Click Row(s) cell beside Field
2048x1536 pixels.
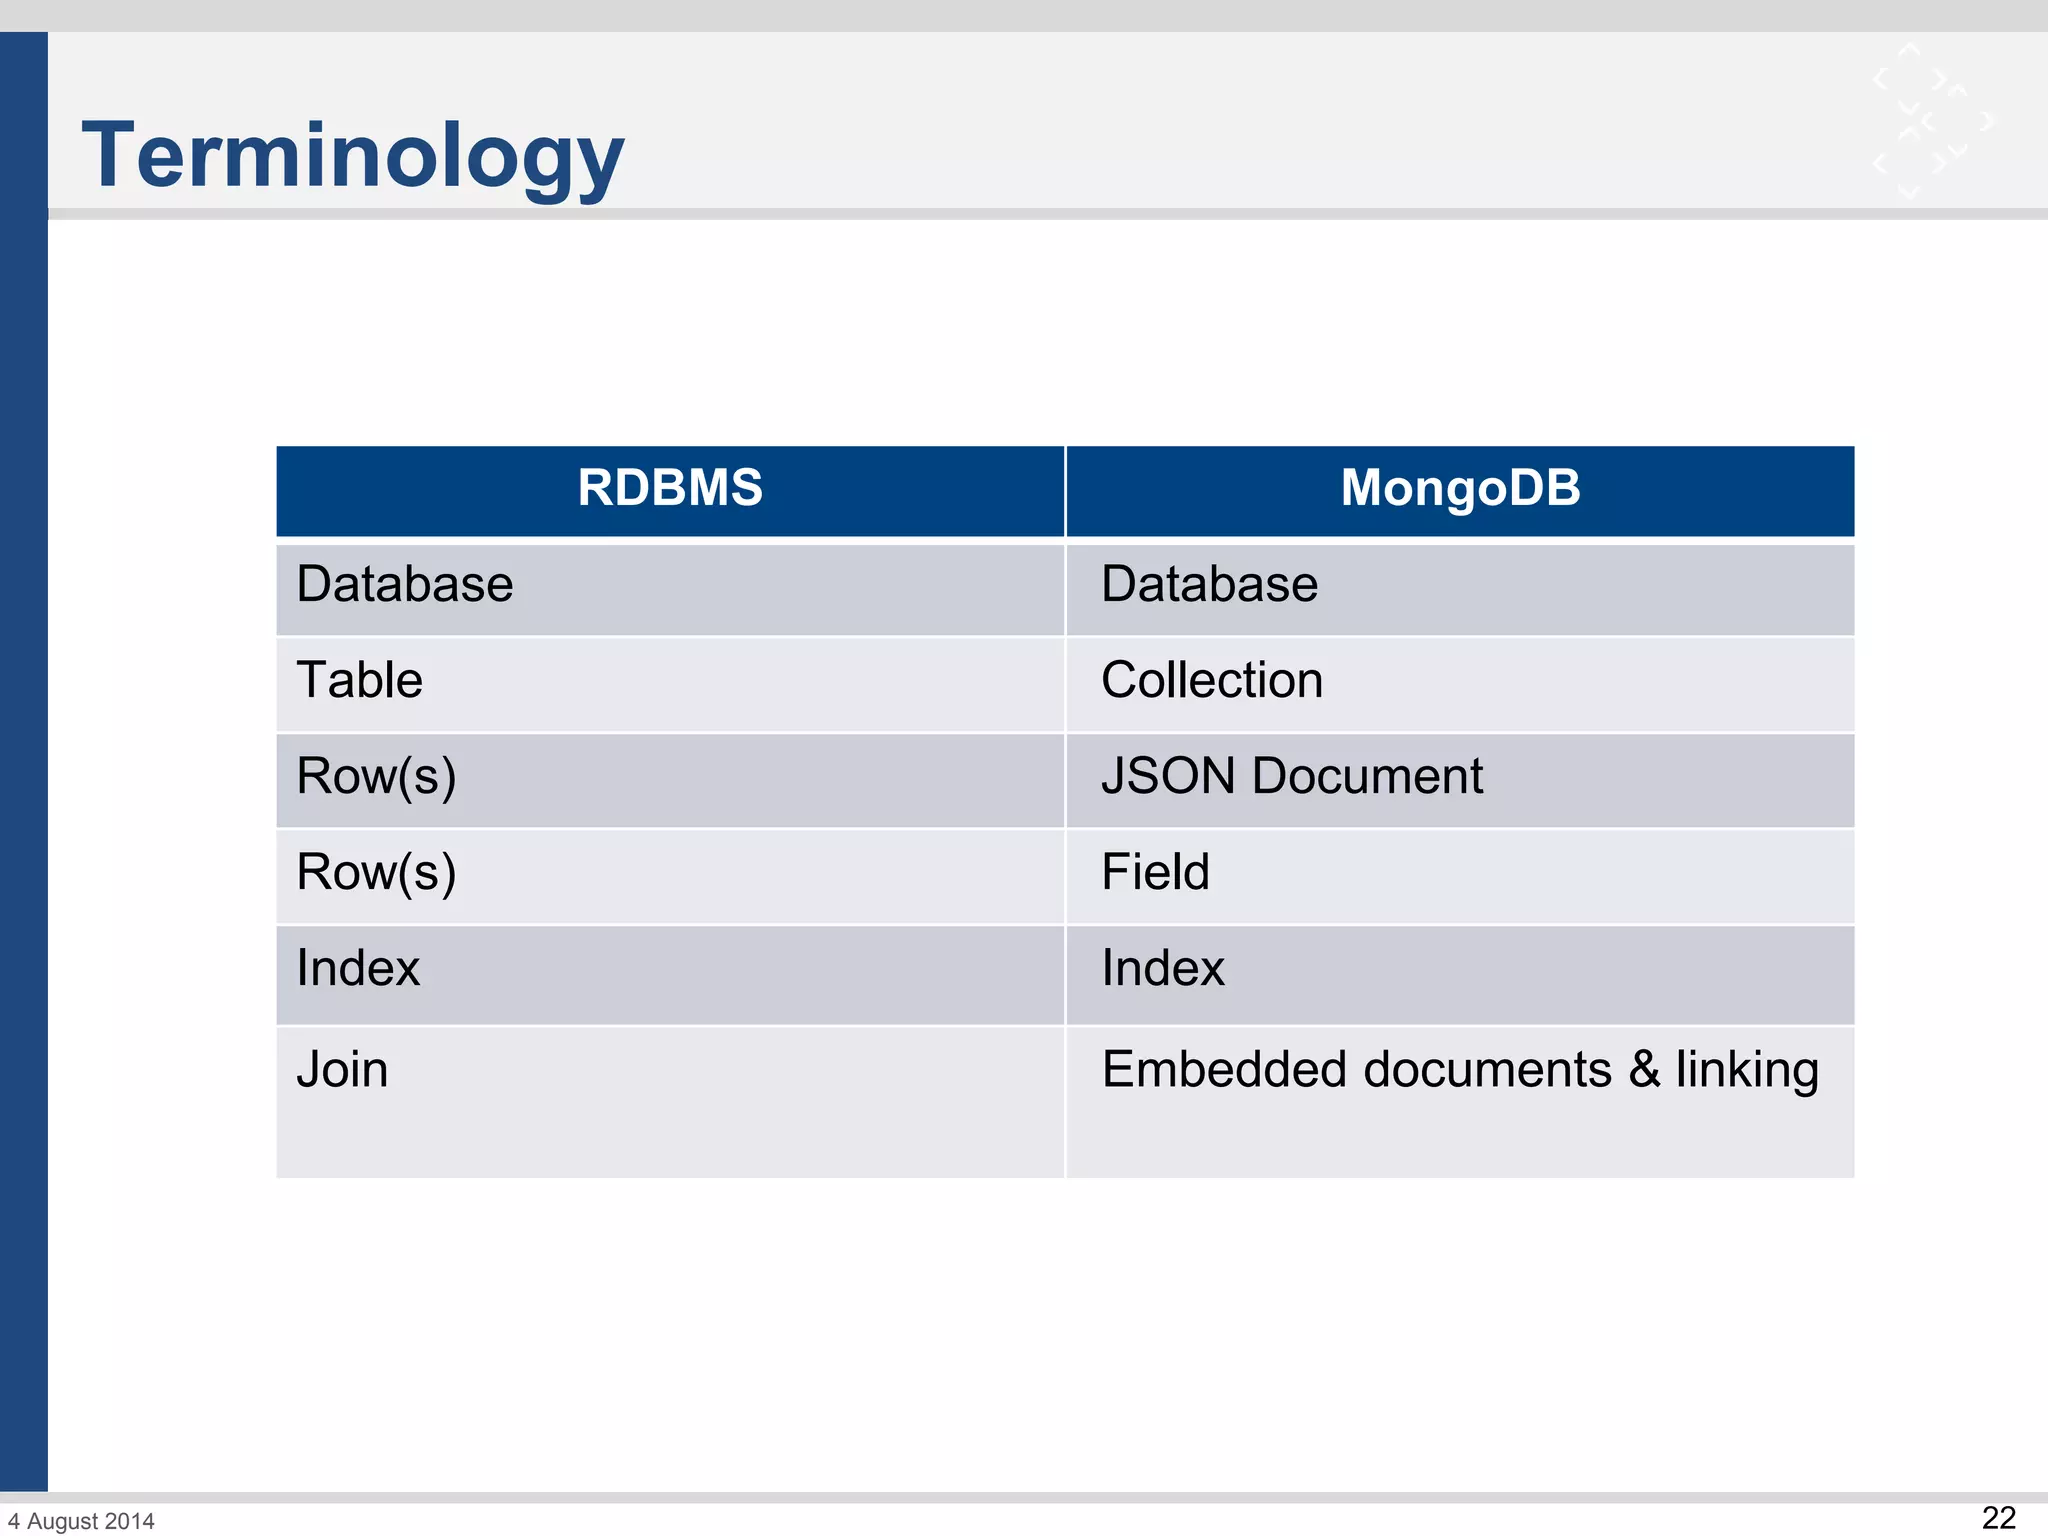pyautogui.click(x=670, y=876)
